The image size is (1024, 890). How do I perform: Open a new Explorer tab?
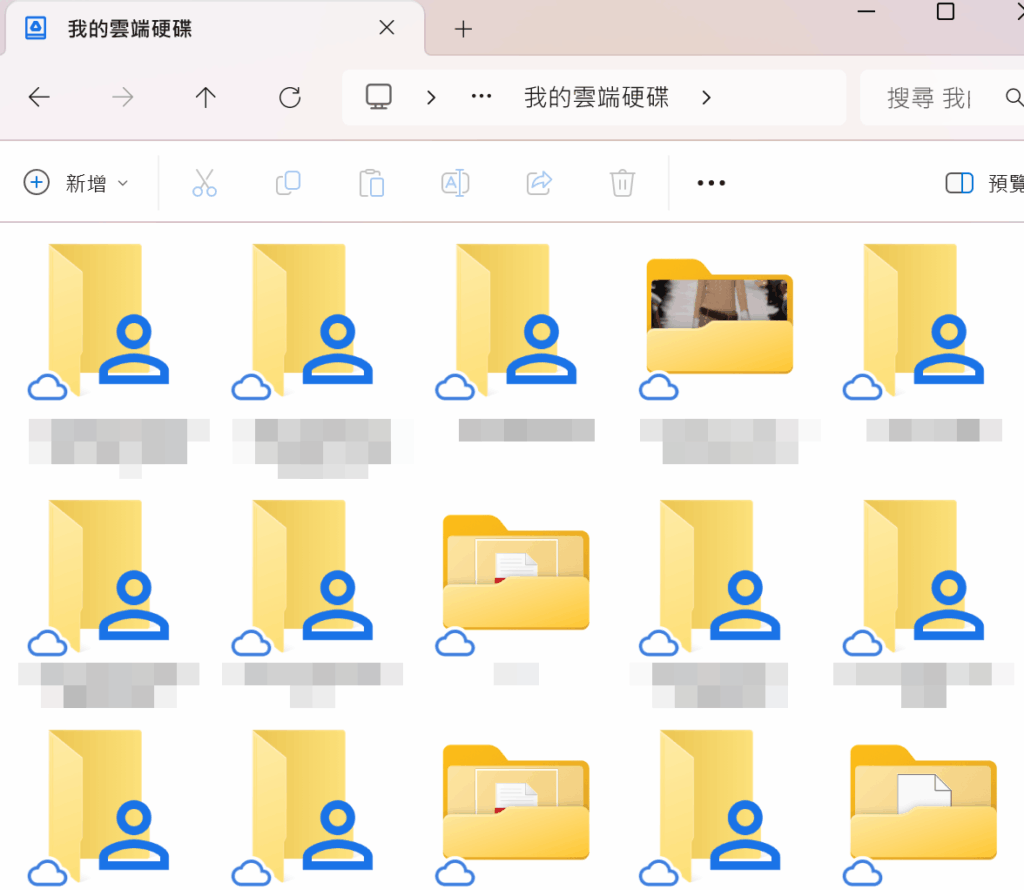463,29
